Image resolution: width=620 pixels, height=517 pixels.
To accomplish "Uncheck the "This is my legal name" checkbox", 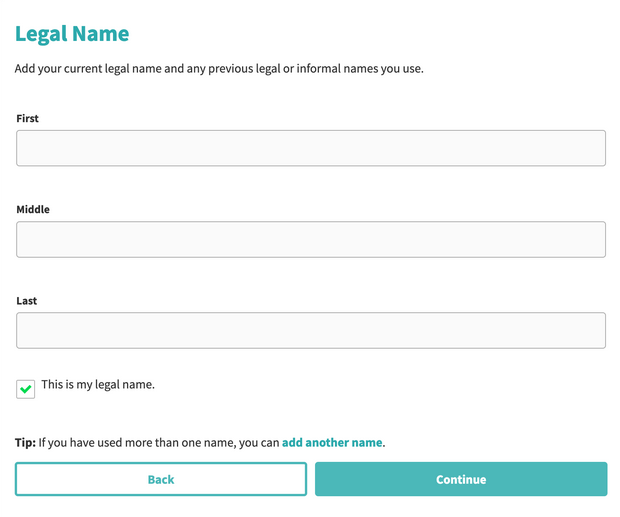I will [26, 388].
